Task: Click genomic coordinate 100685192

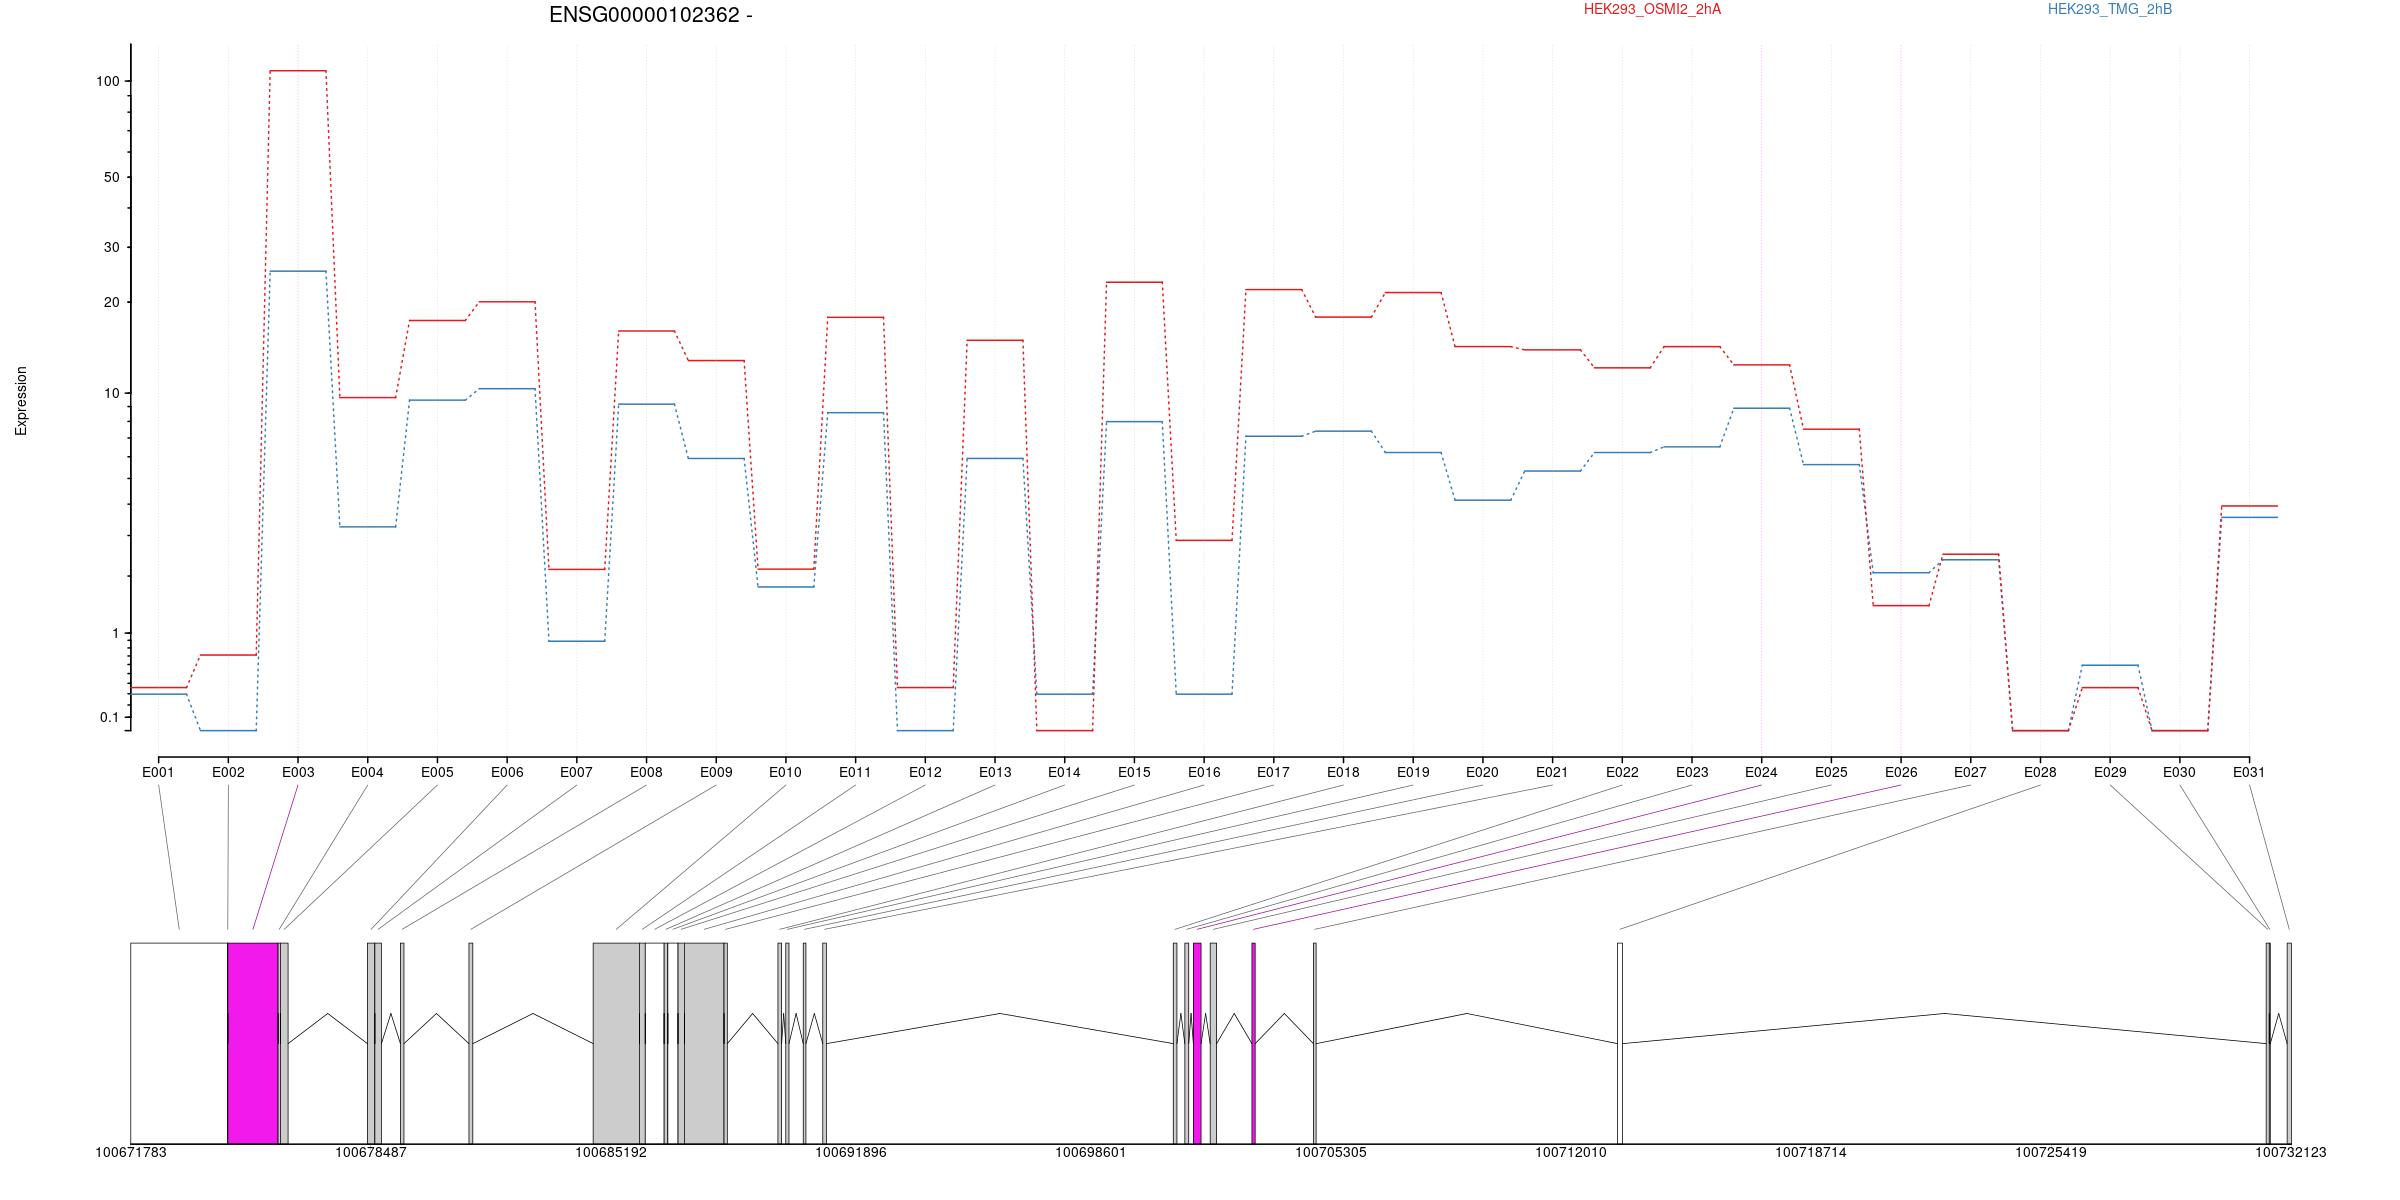Action: coord(611,1153)
